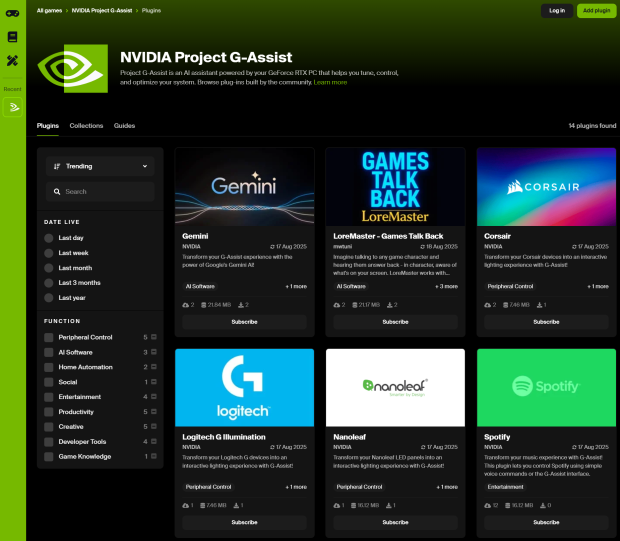The width and height of the screenshot is (620, 541).
Task: Expand '+1 more' tags on Corsair card
Action: tap(598, 286)
